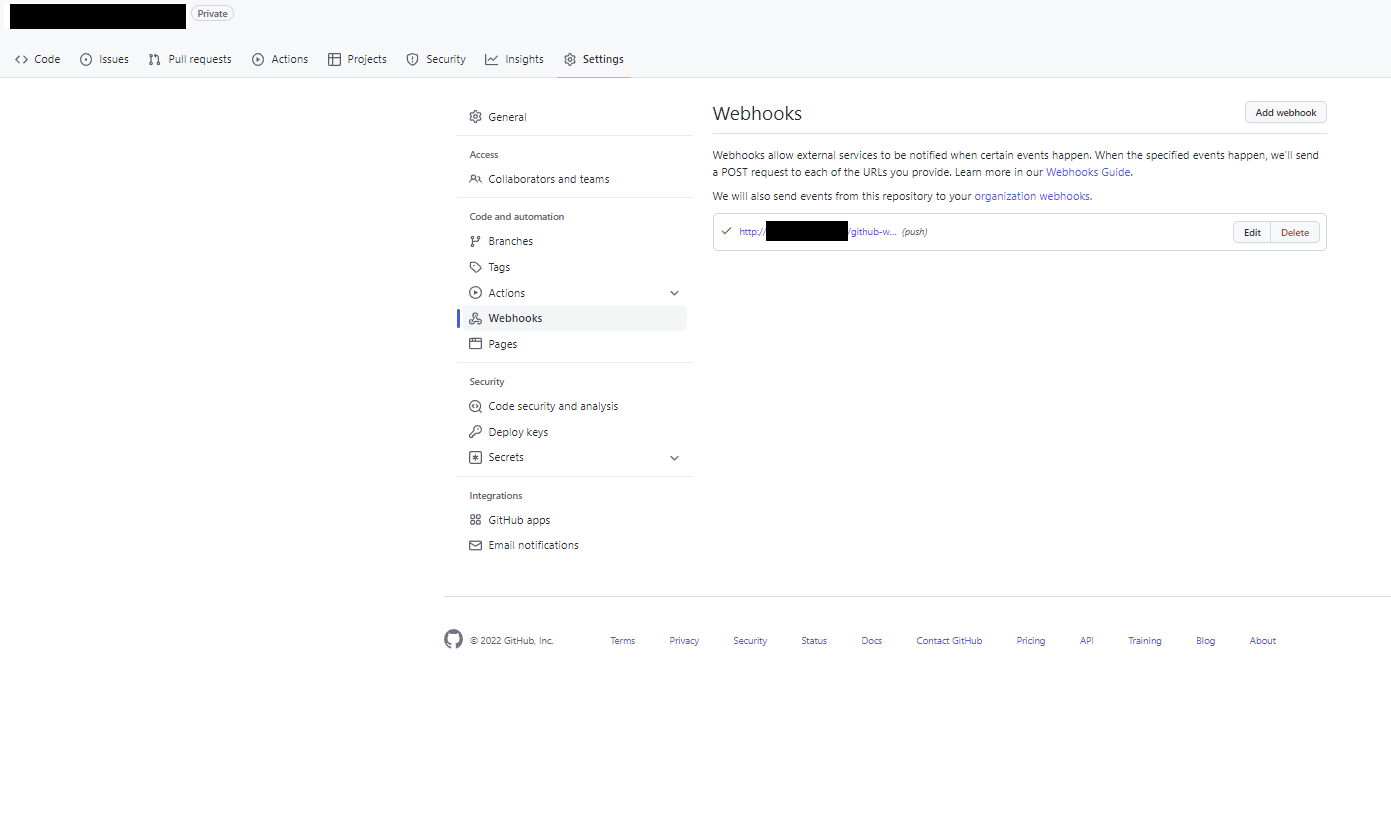Click the Code security and analysis icon

(x=476, y=406)
